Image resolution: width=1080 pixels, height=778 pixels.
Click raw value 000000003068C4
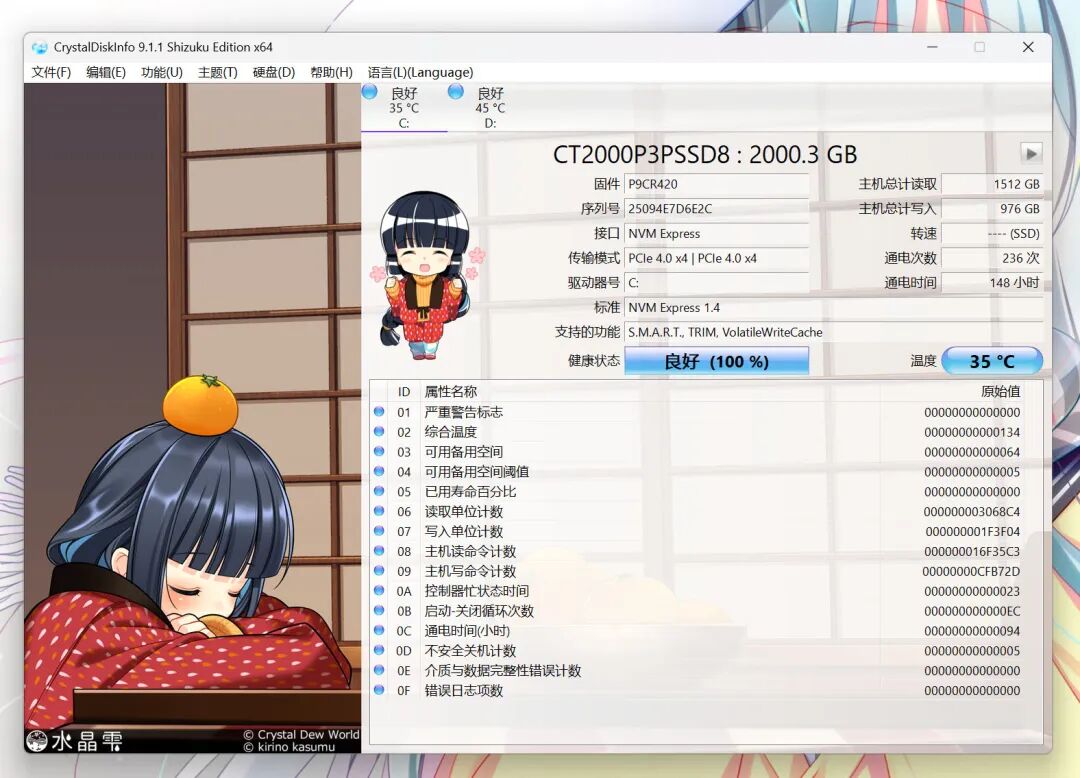(972, 512)
